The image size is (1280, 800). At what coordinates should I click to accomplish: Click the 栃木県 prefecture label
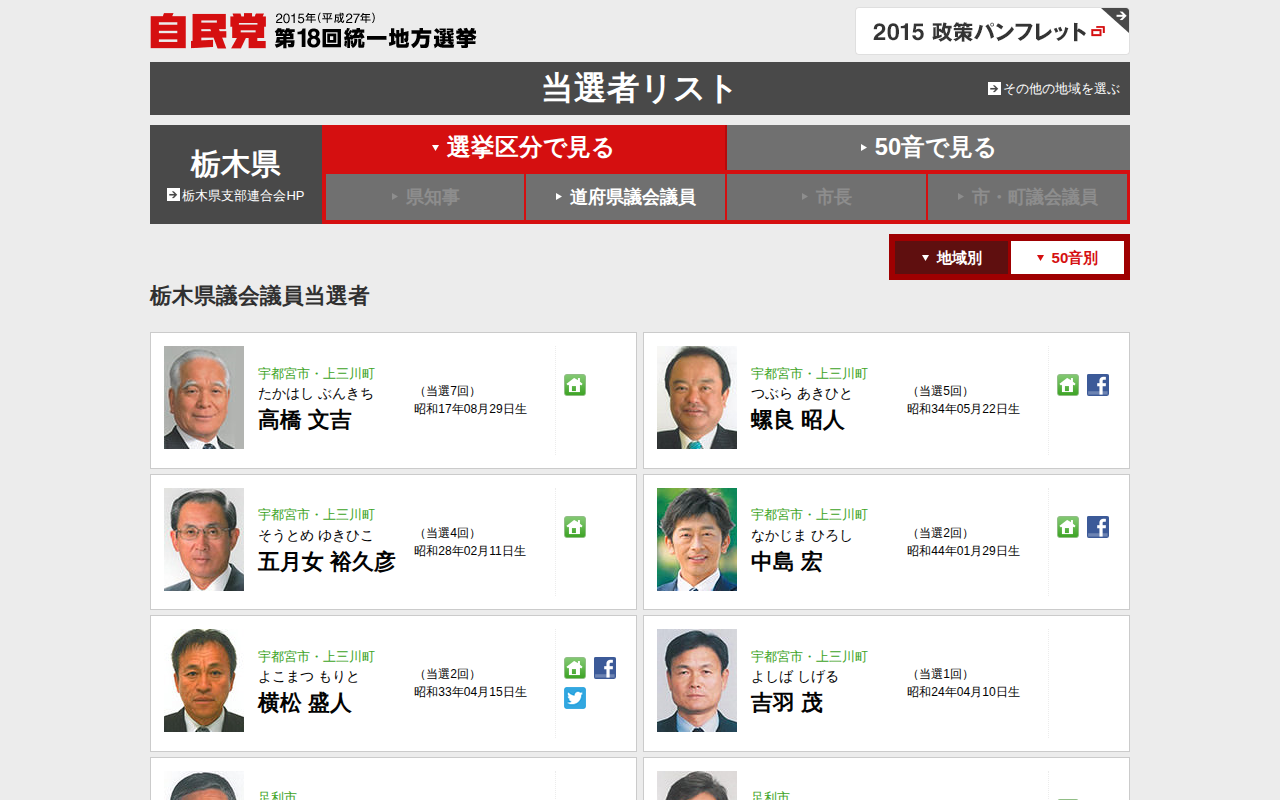click(235, 164)
